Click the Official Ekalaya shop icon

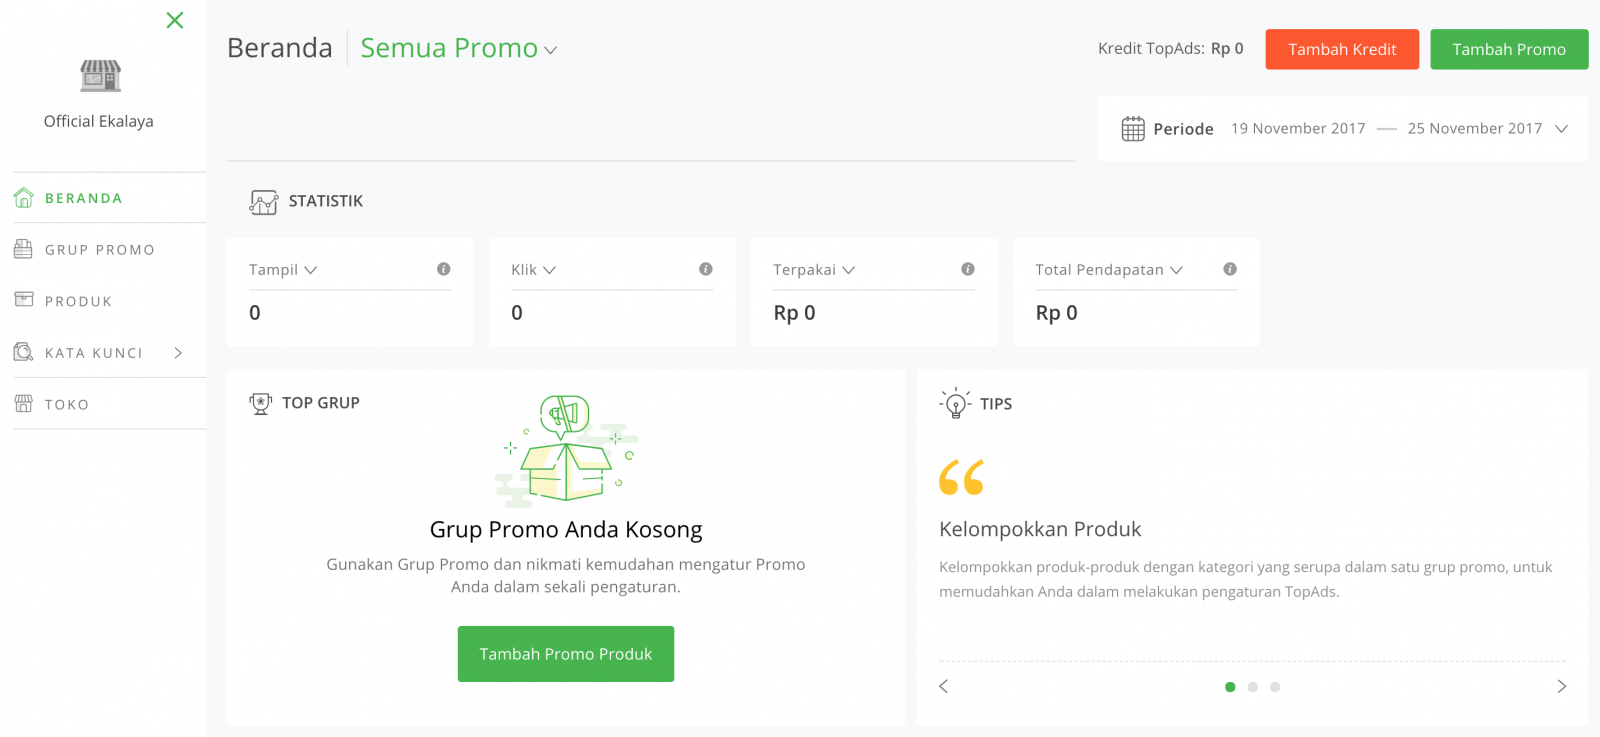[x=100, y=76]
